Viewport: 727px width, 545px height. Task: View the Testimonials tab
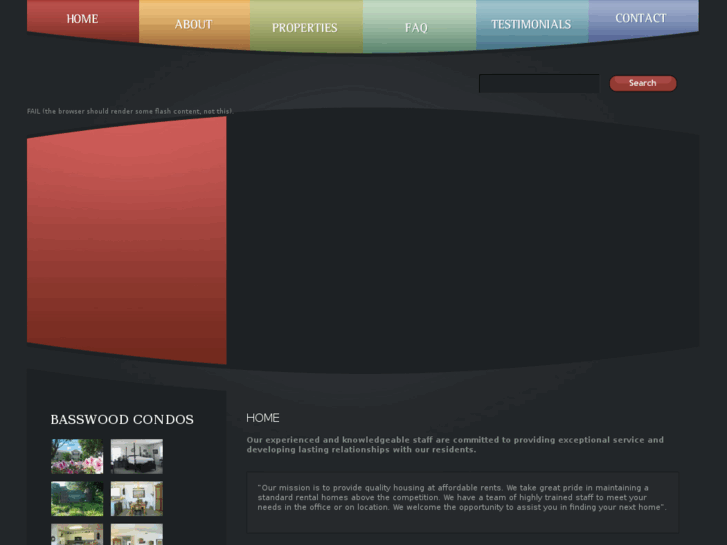click(531, 24)
